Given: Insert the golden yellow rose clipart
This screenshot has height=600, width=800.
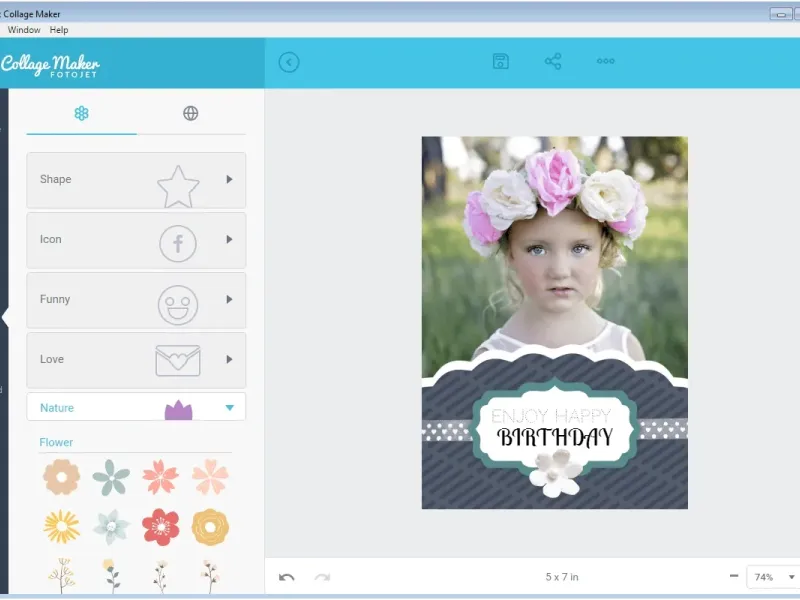Looking at the screenshot, I should 210,527.
